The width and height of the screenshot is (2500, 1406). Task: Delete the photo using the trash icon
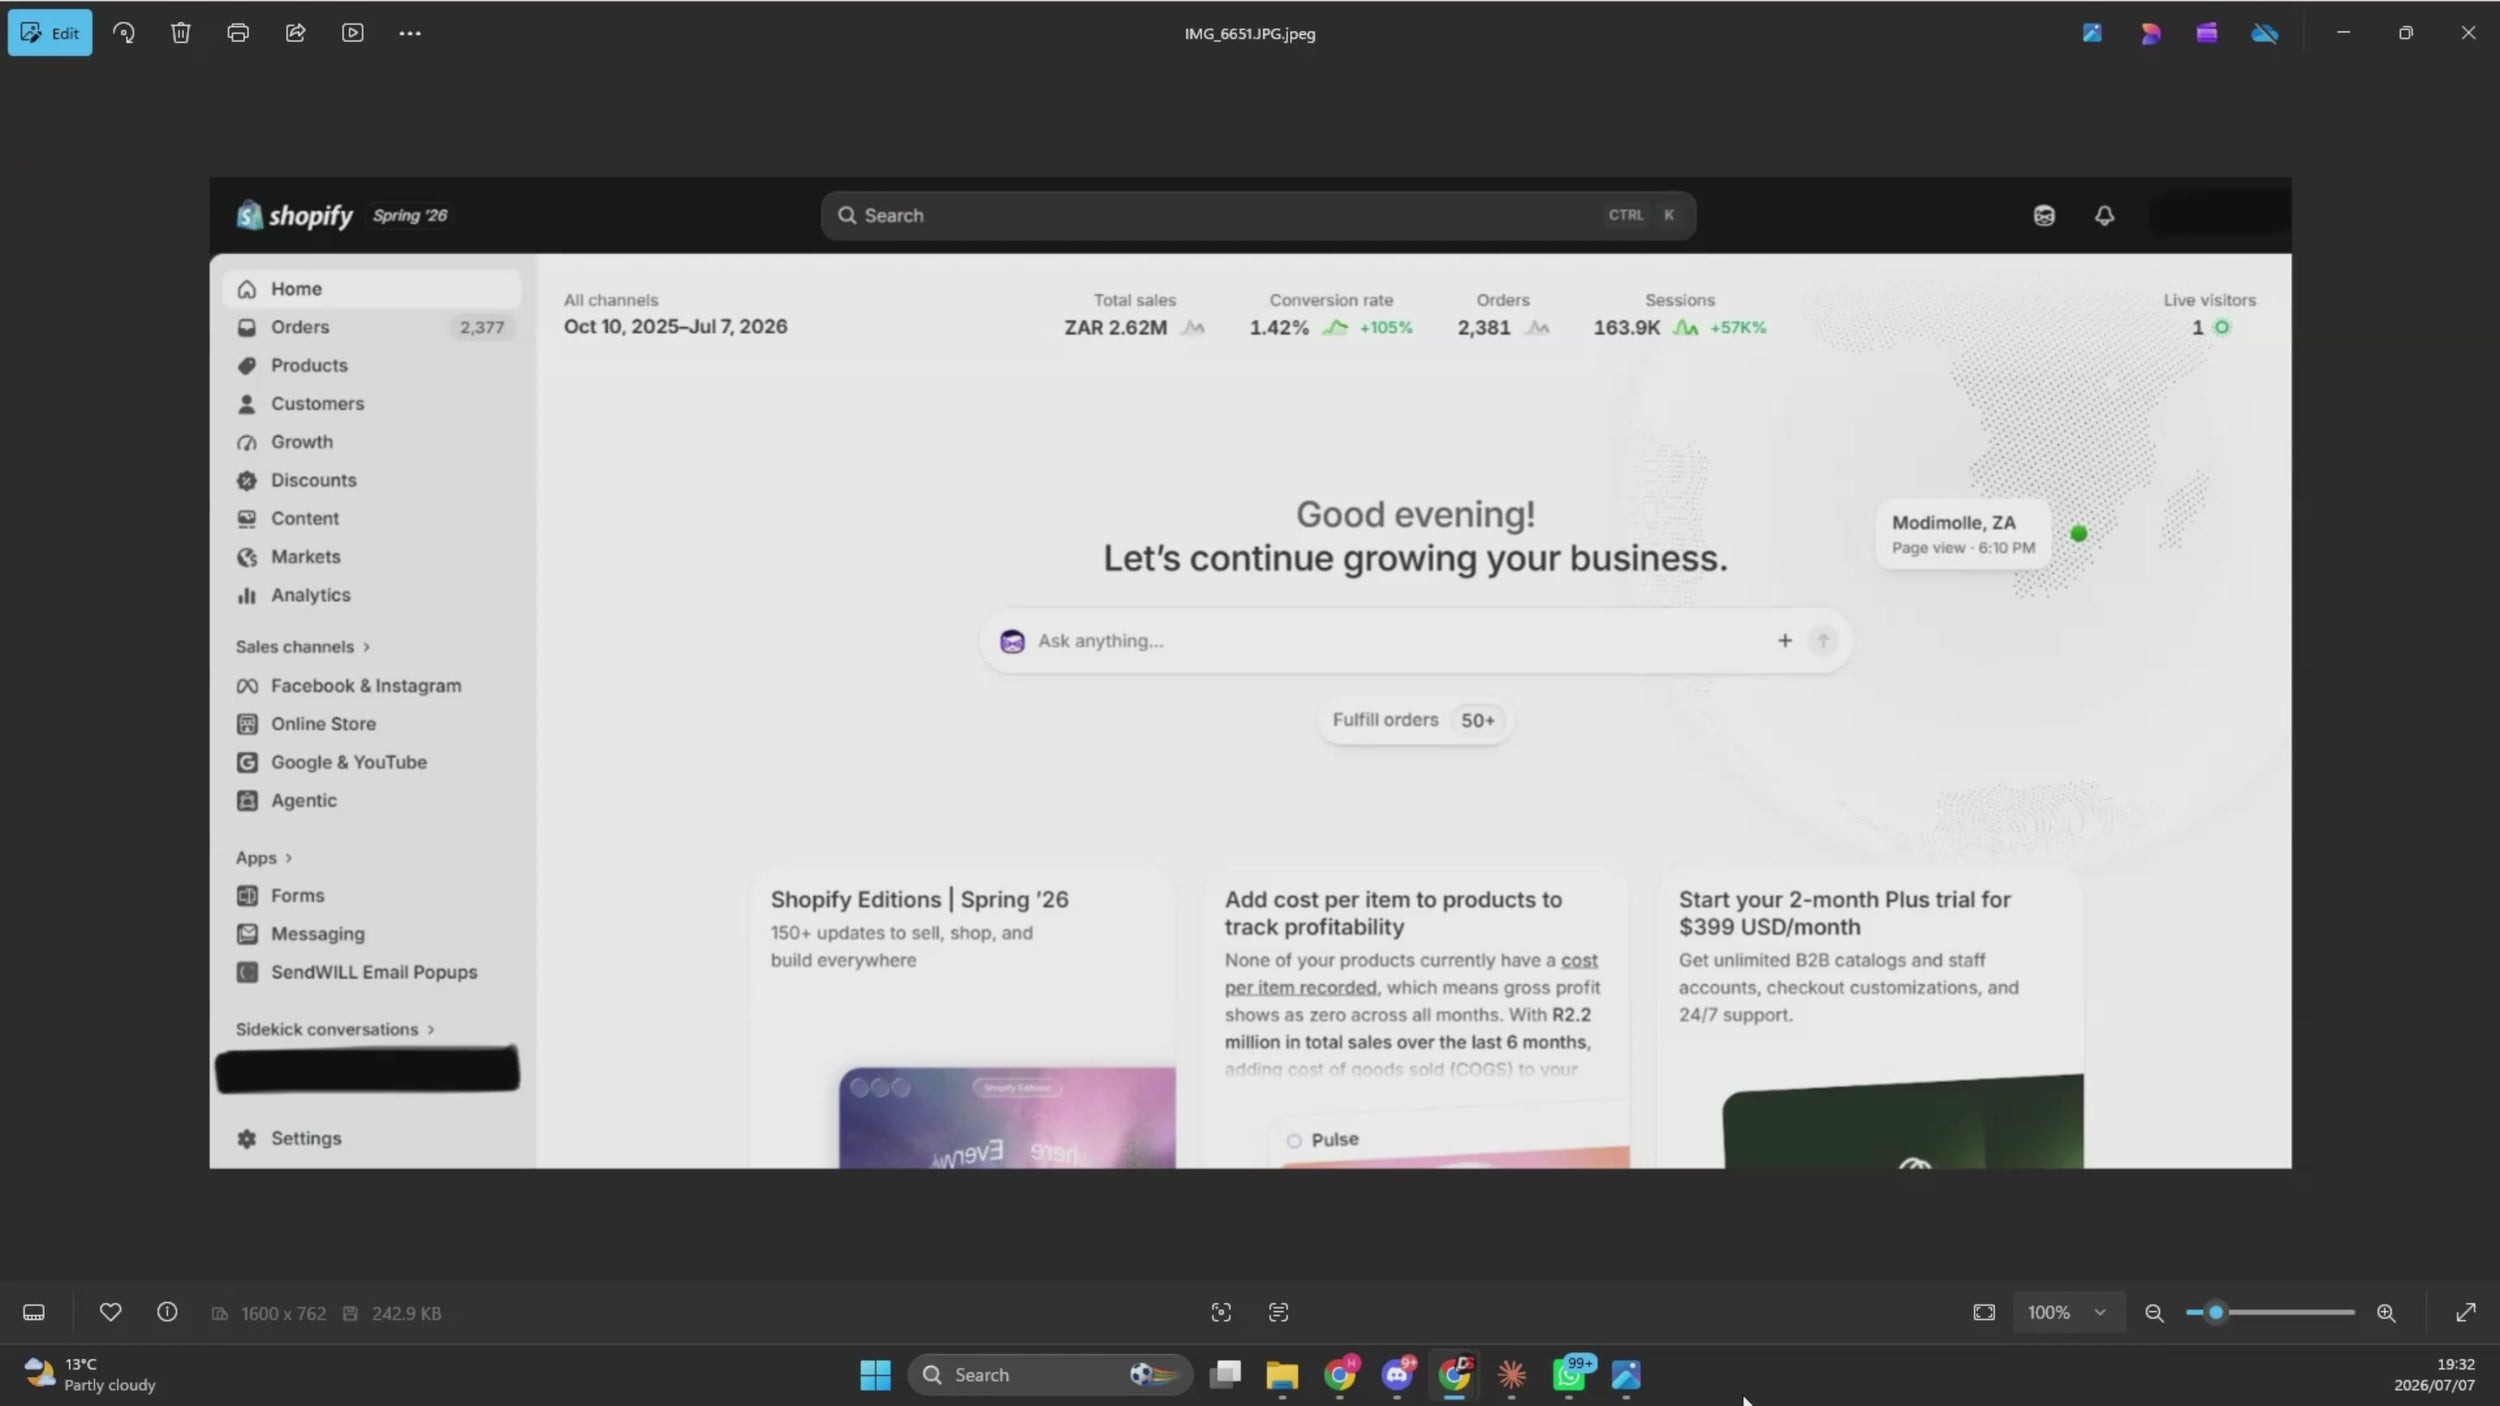181,33
